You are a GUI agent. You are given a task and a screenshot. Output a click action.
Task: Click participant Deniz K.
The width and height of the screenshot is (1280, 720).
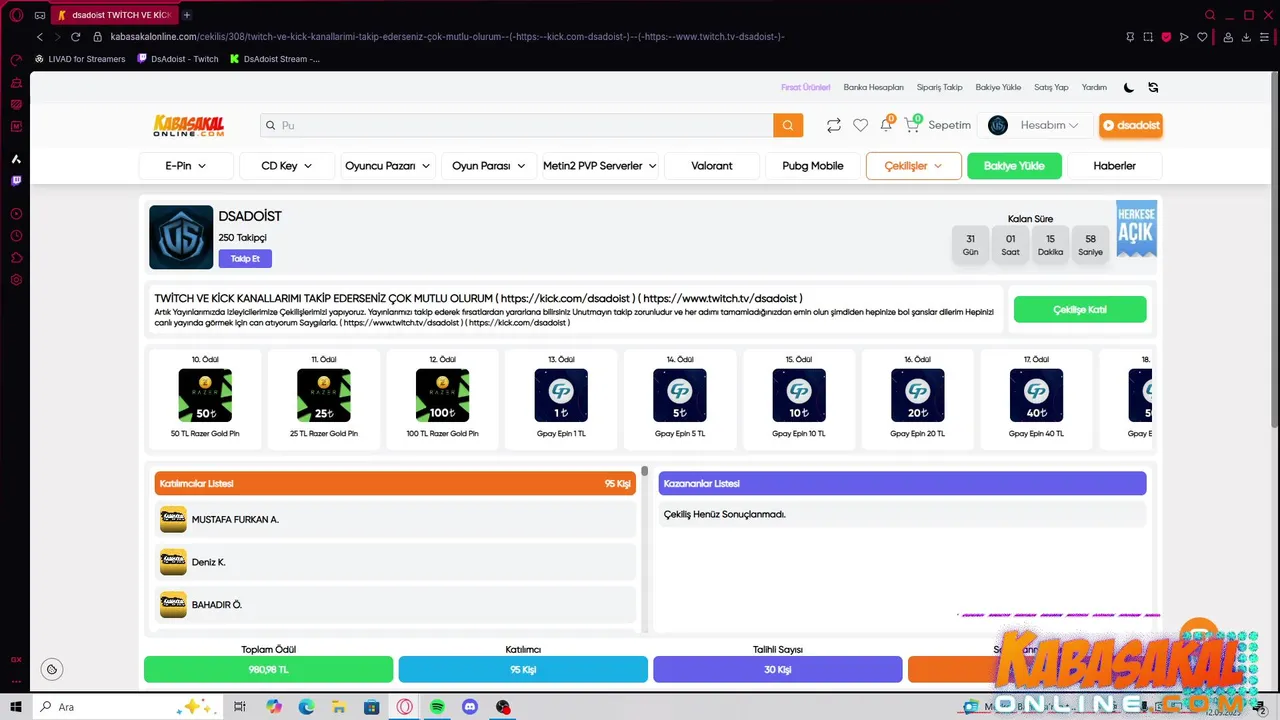(395, 562)
